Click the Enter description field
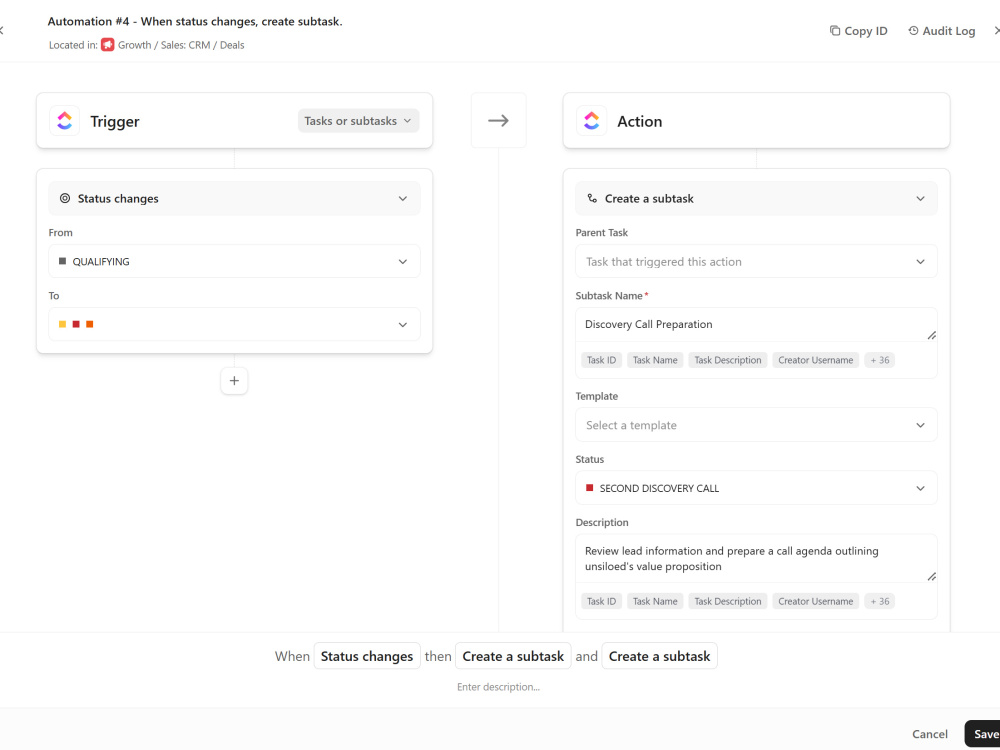 point(498,687)
